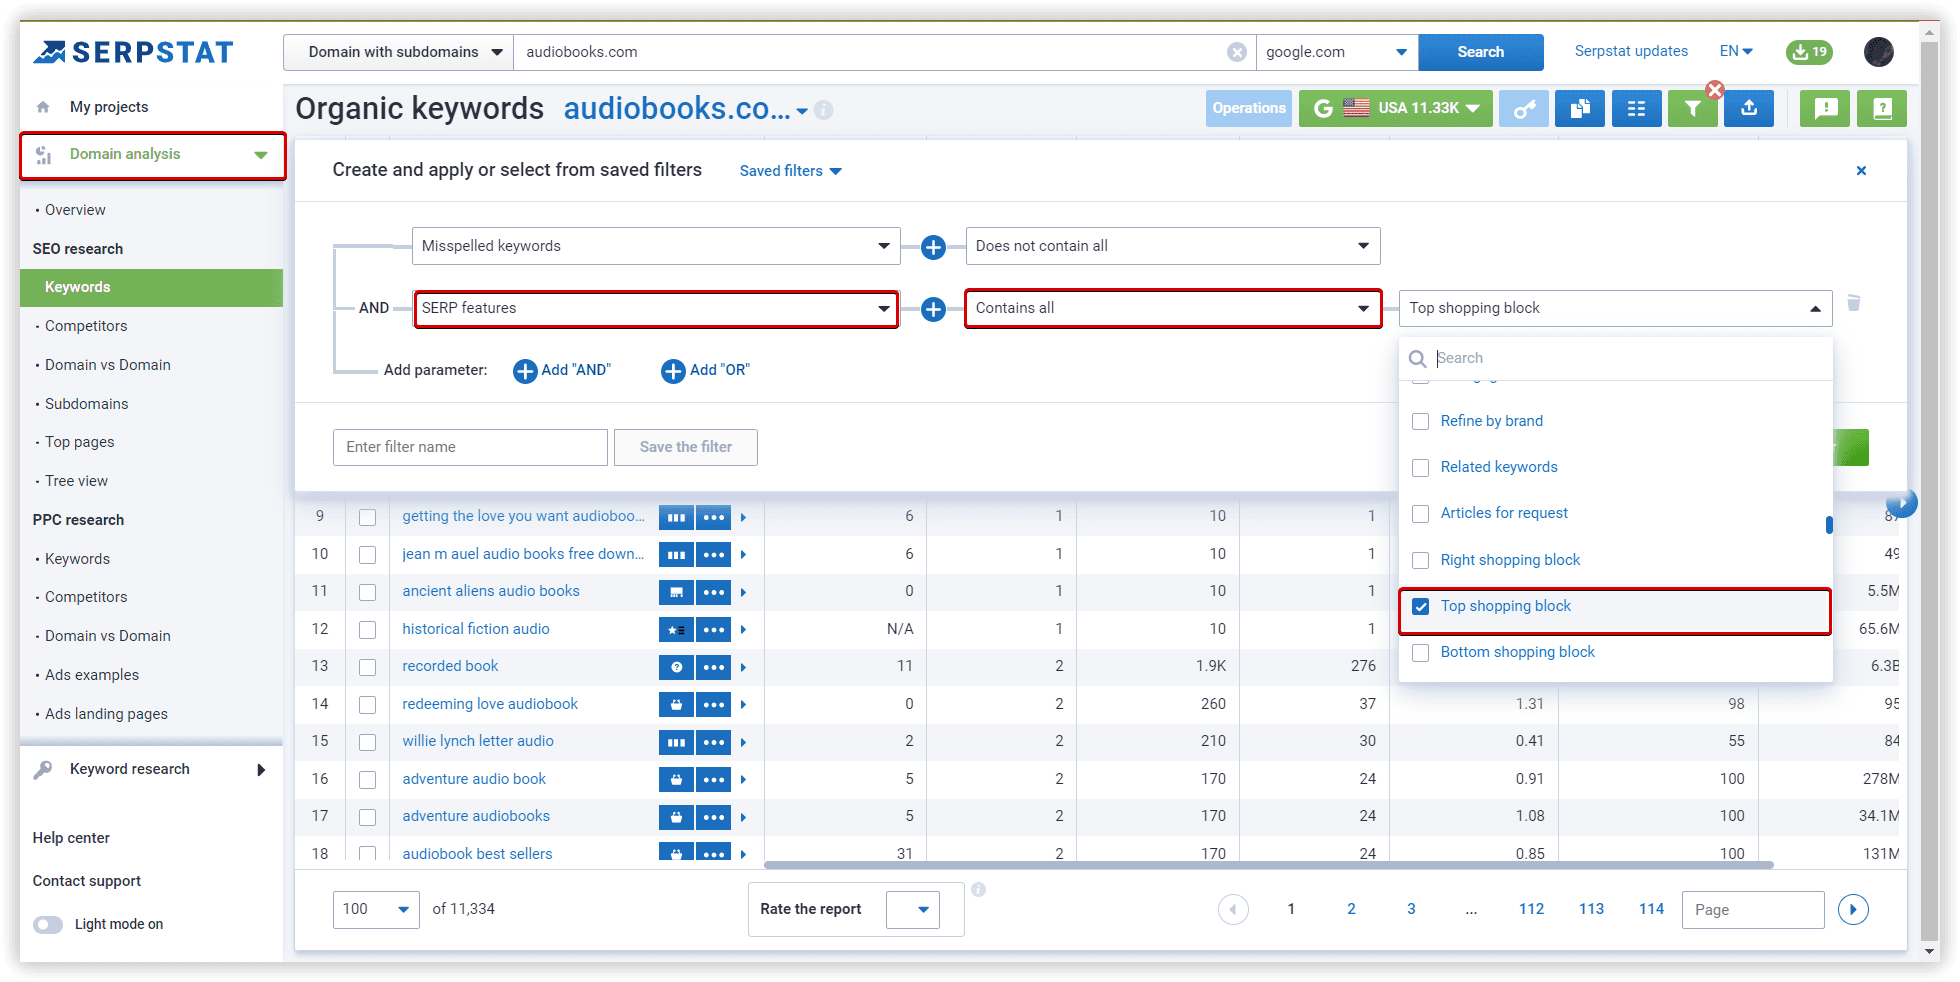
Task: Click the SERP feature icon for ancient aliens audio books
Action: [x=676, y=592]
